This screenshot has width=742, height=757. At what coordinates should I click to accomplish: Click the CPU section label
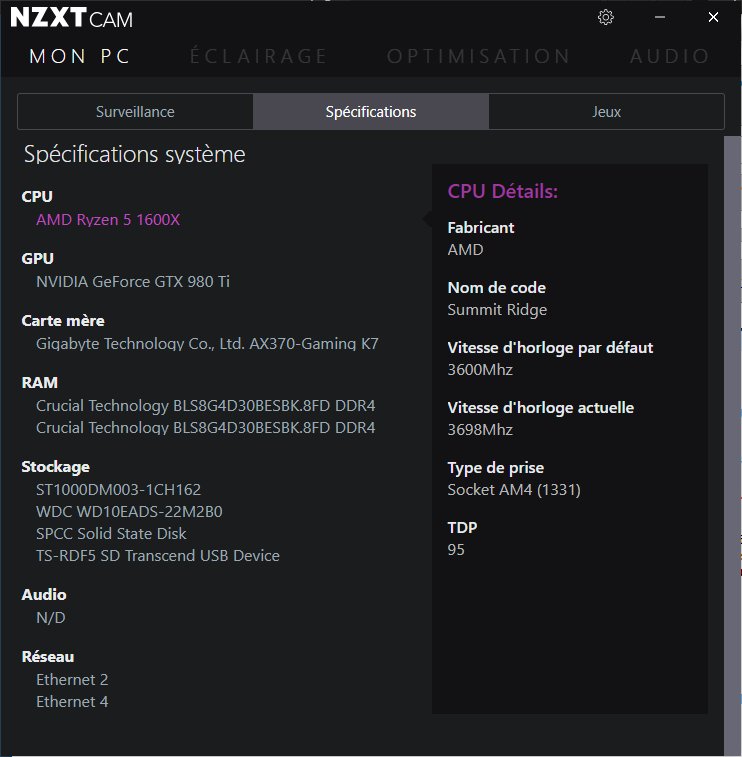click(x=37, y=196)
